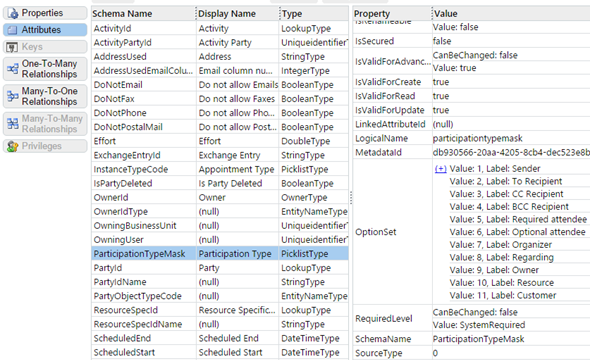This screenshot has height=360, width=590.
Task: Click the One-To-Many Relationships icon
Action: [x=12, y=69]
